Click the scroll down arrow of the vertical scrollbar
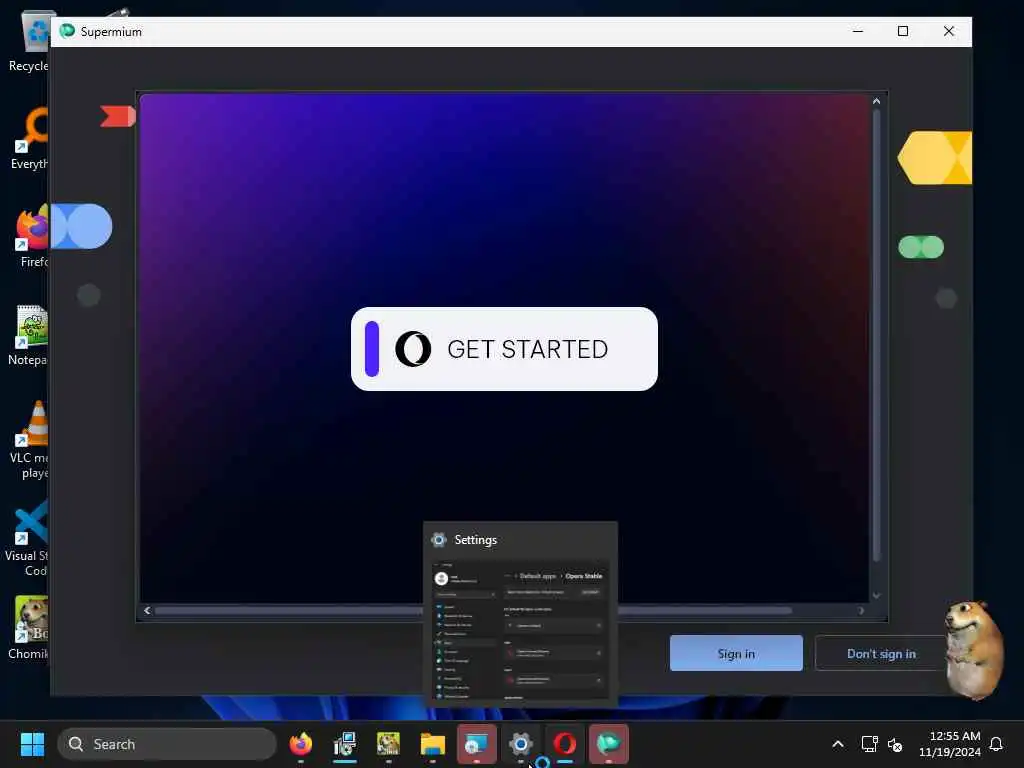The height and width of the screenshot is (768, 1024). click(876, 595)
